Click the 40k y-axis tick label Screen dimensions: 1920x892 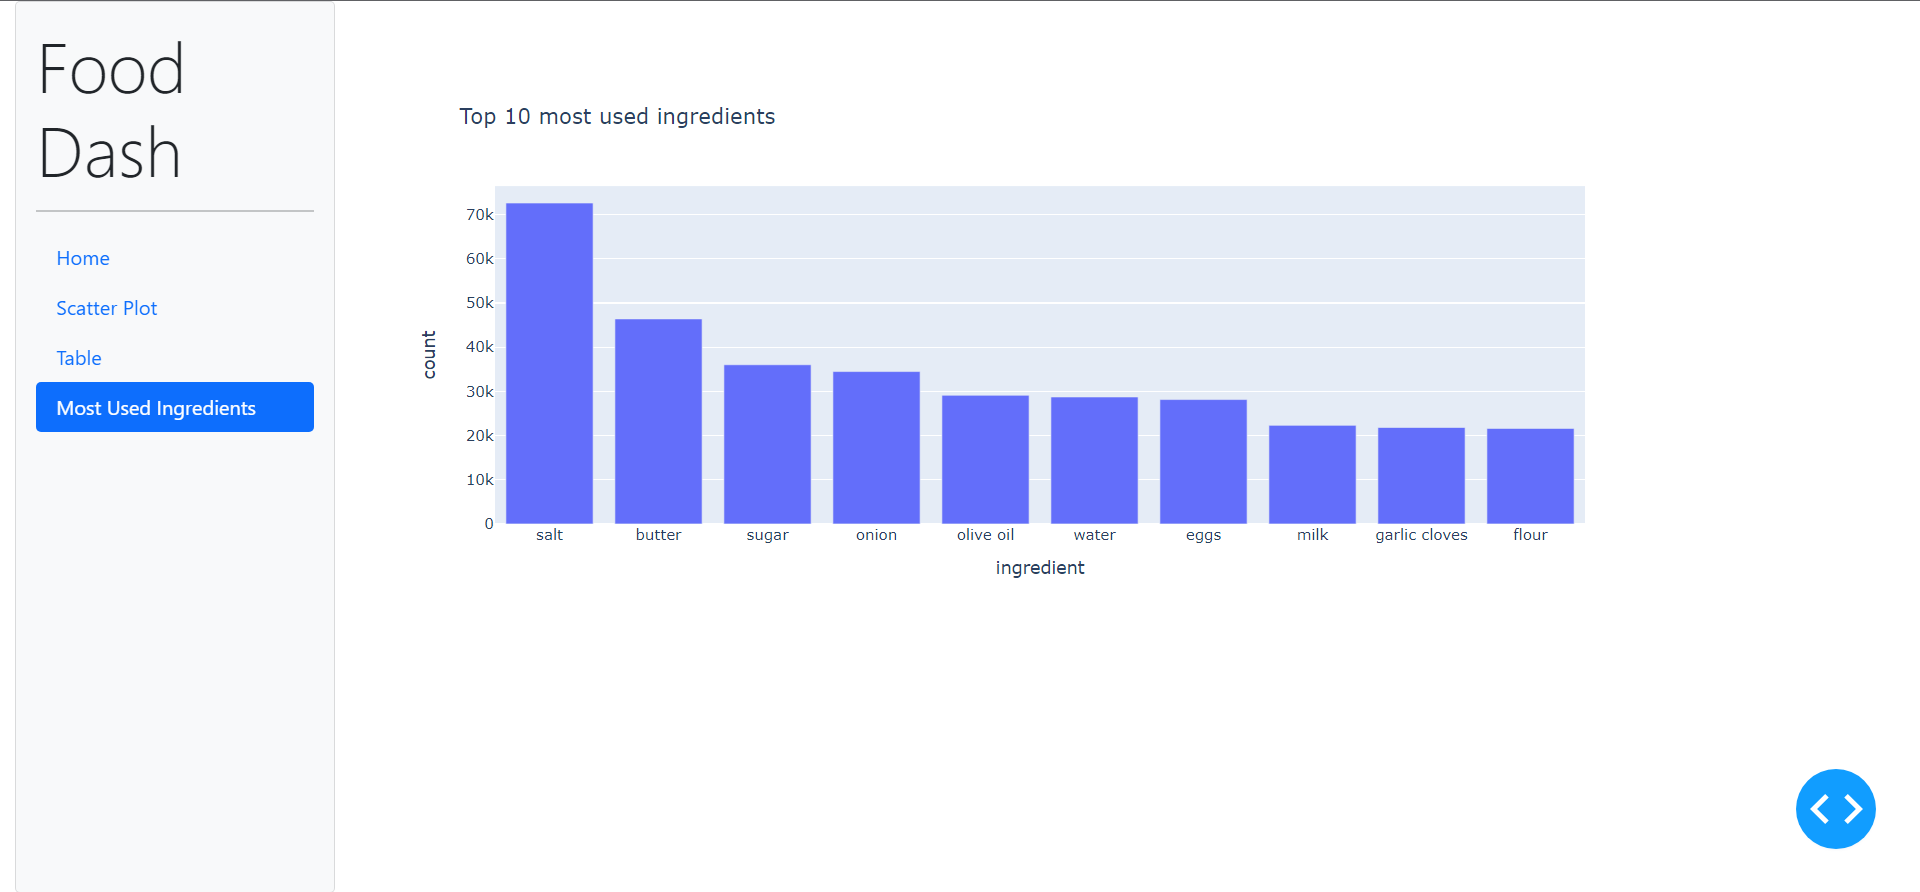click(x=480, y=347)
